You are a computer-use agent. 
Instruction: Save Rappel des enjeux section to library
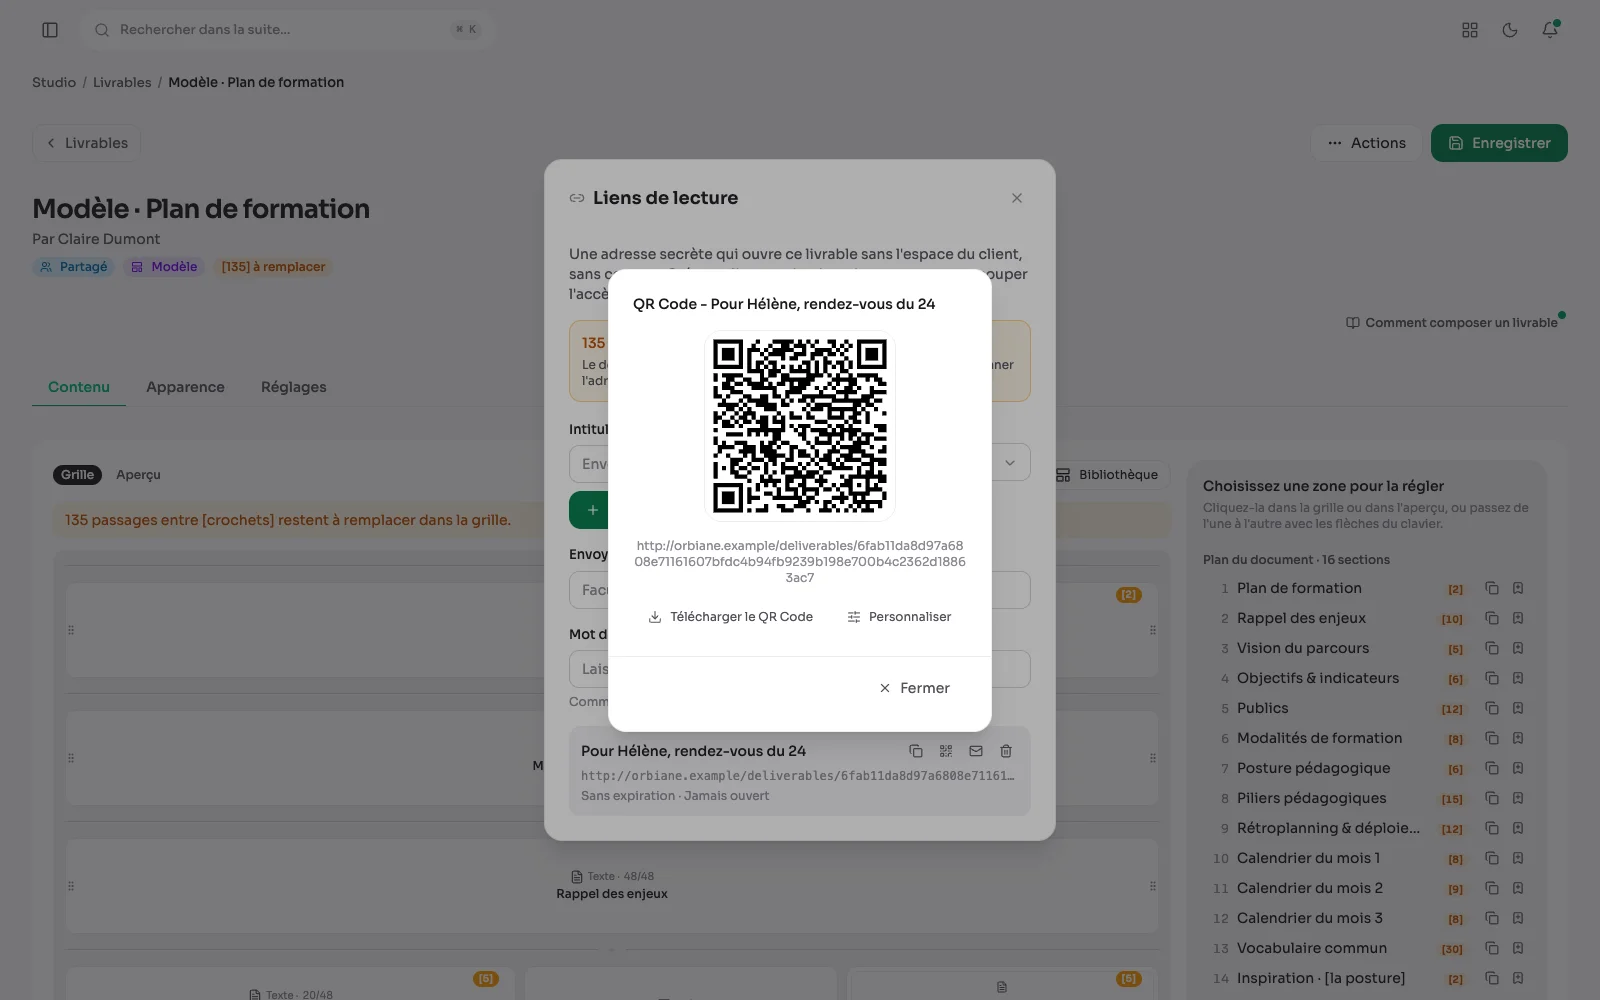1518,618
